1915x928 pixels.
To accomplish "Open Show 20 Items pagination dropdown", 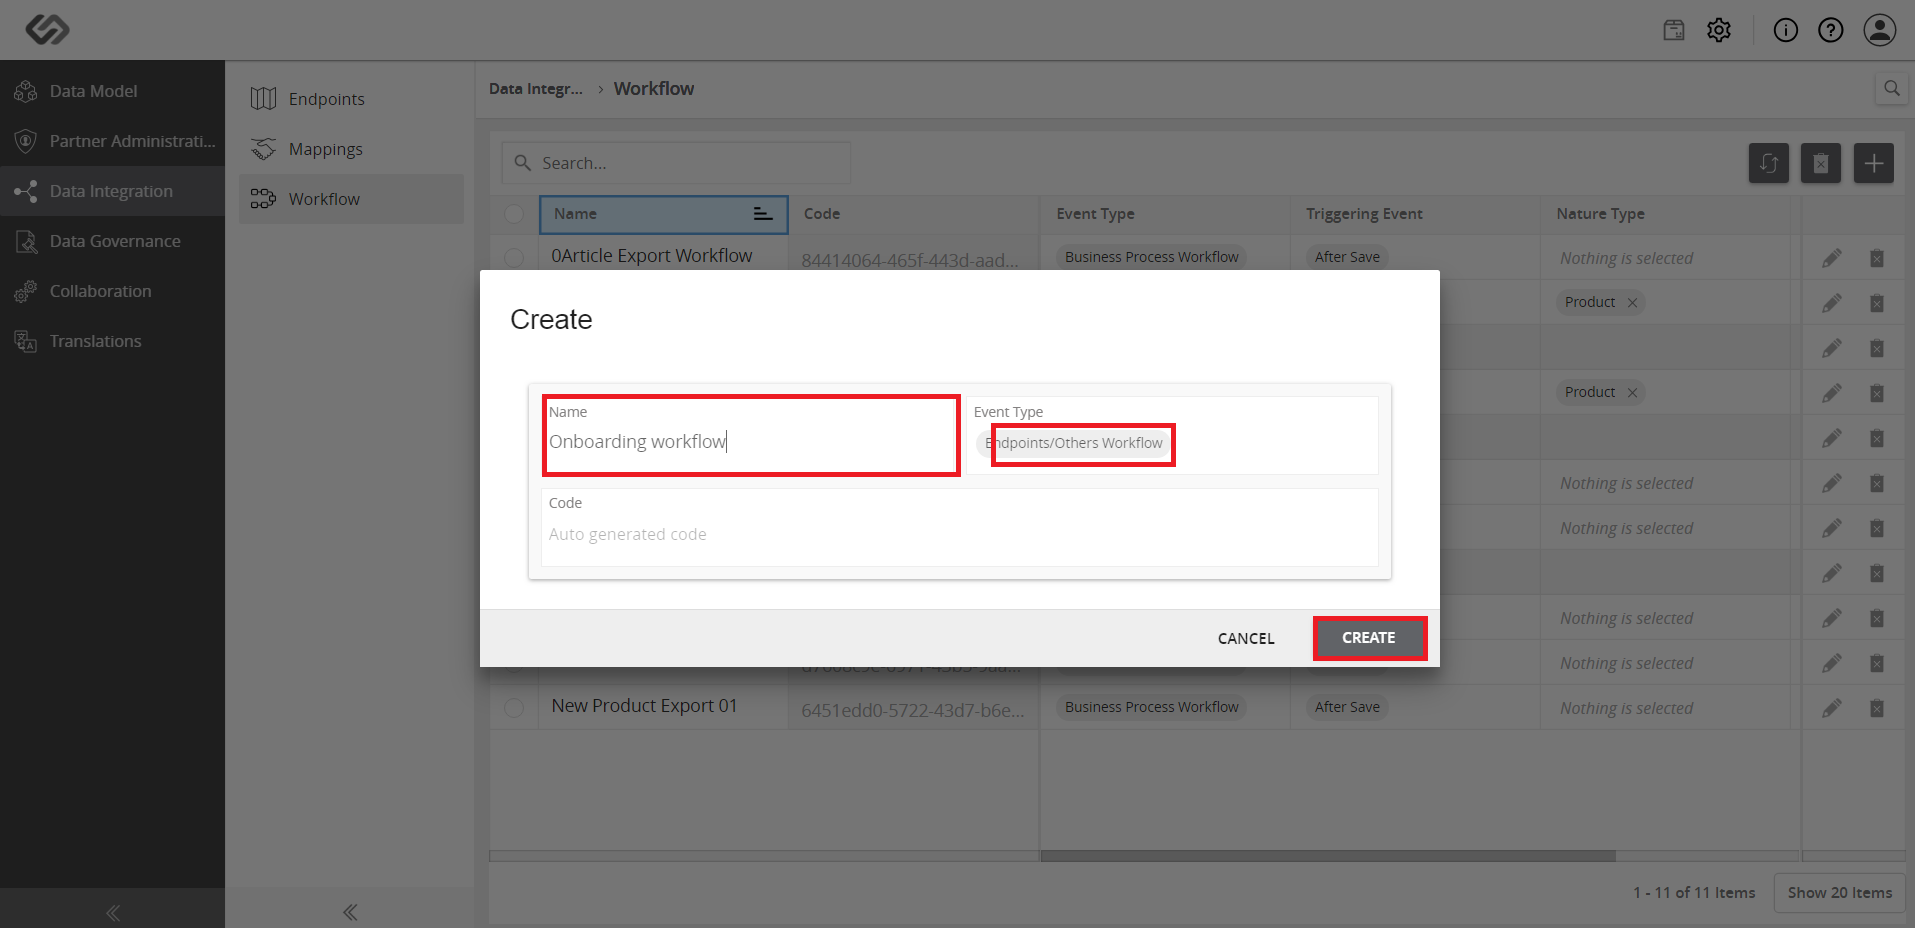I will [x=1839, y=892].
